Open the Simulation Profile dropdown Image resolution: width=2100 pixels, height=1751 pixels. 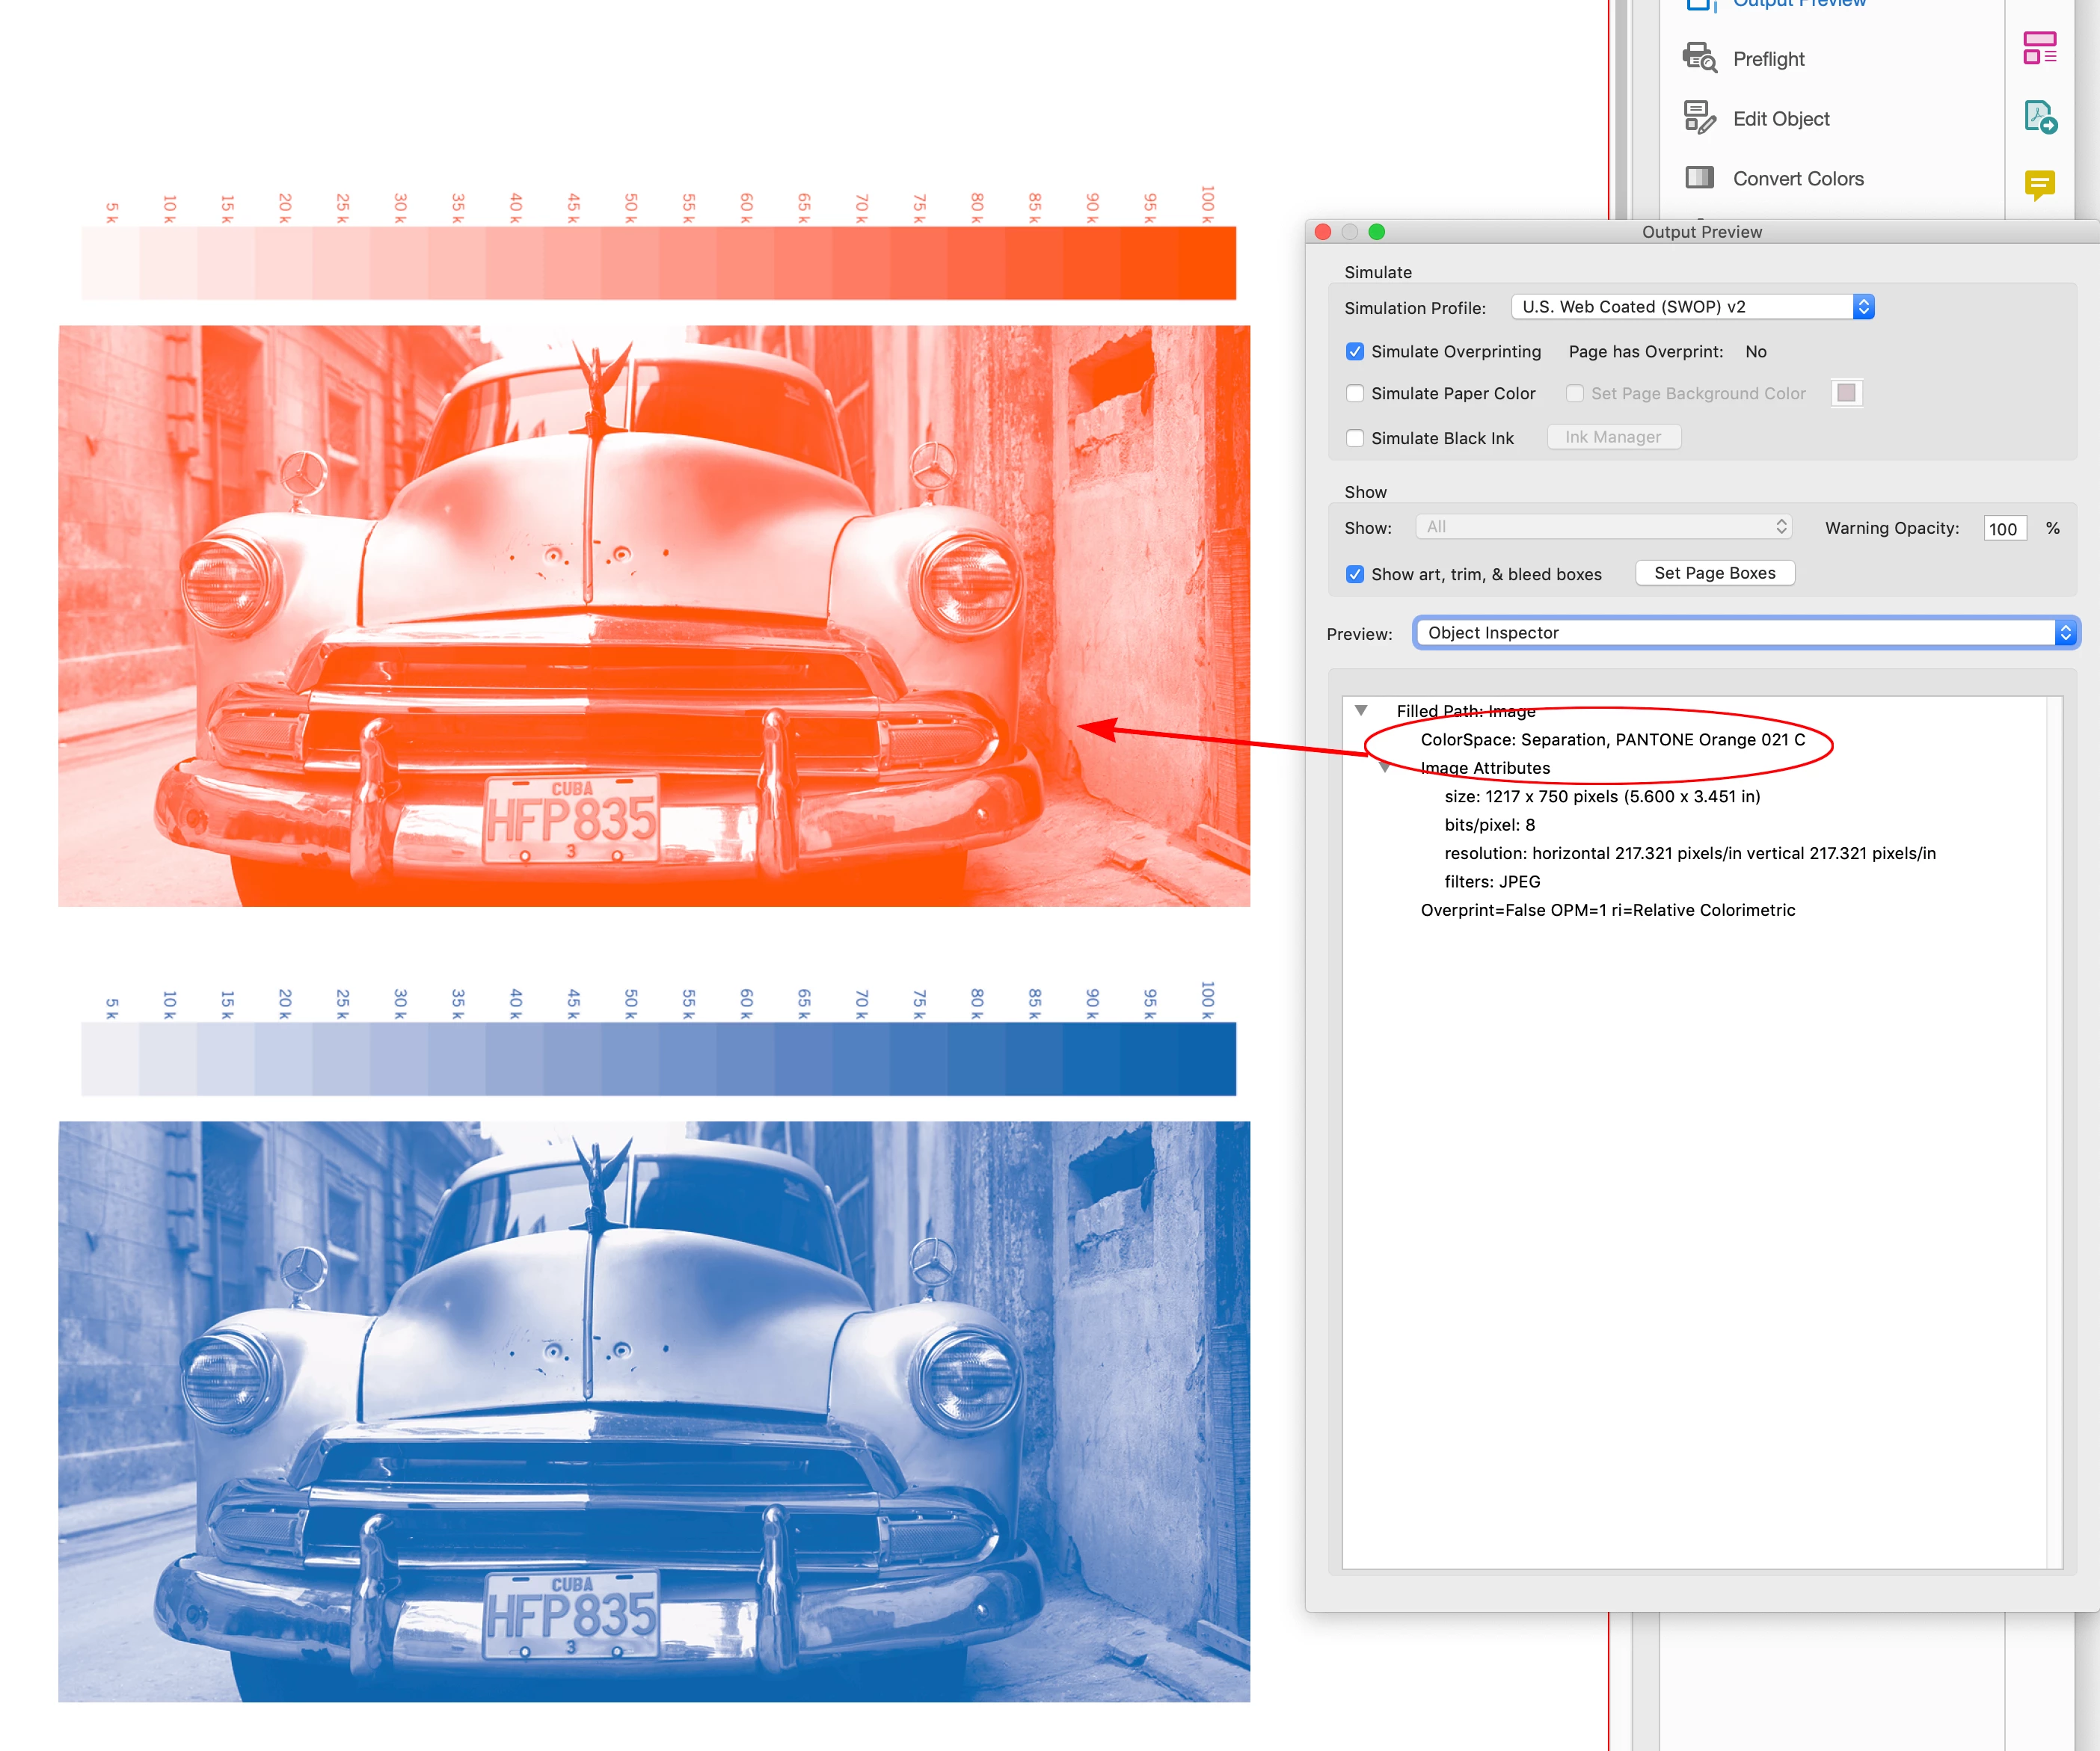(1691, 307)
